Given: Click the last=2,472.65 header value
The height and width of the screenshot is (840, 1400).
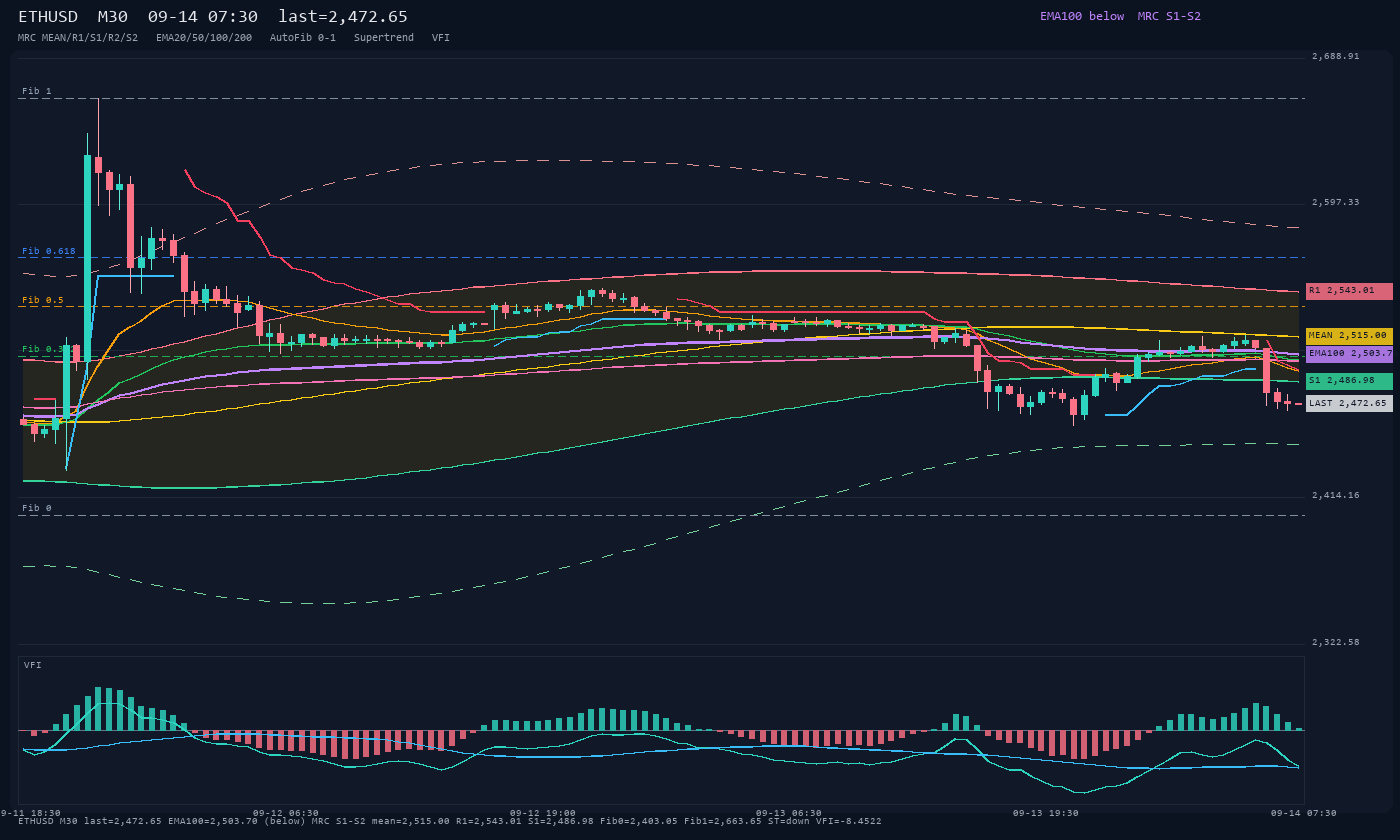Looking at the screenshot, I should coord(343,17).
